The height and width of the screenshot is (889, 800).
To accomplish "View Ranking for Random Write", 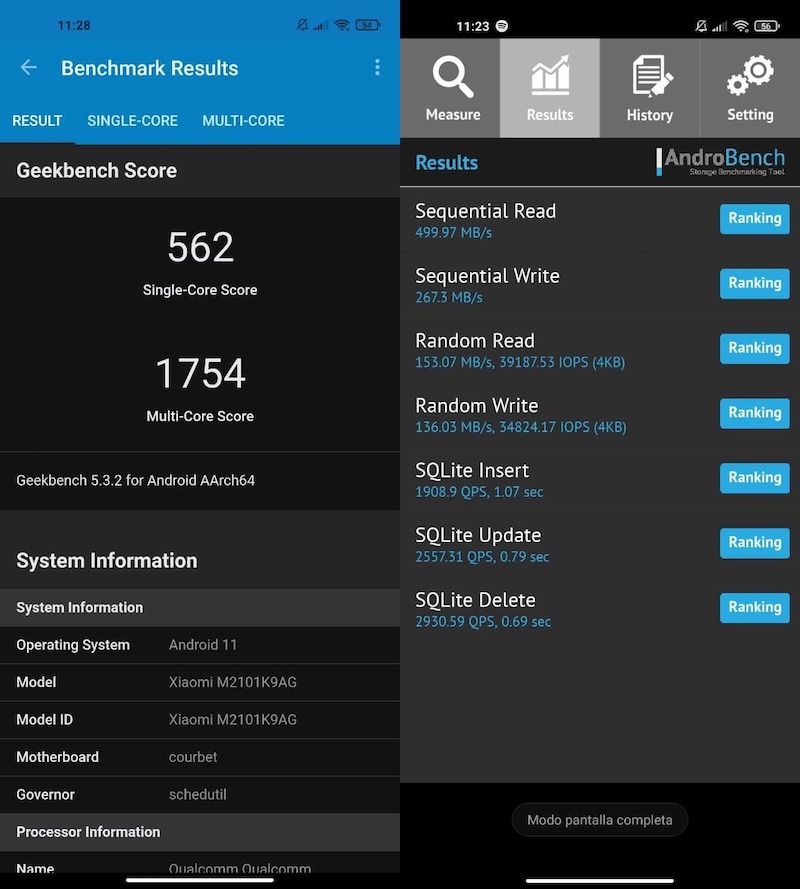I will point(754,413).
